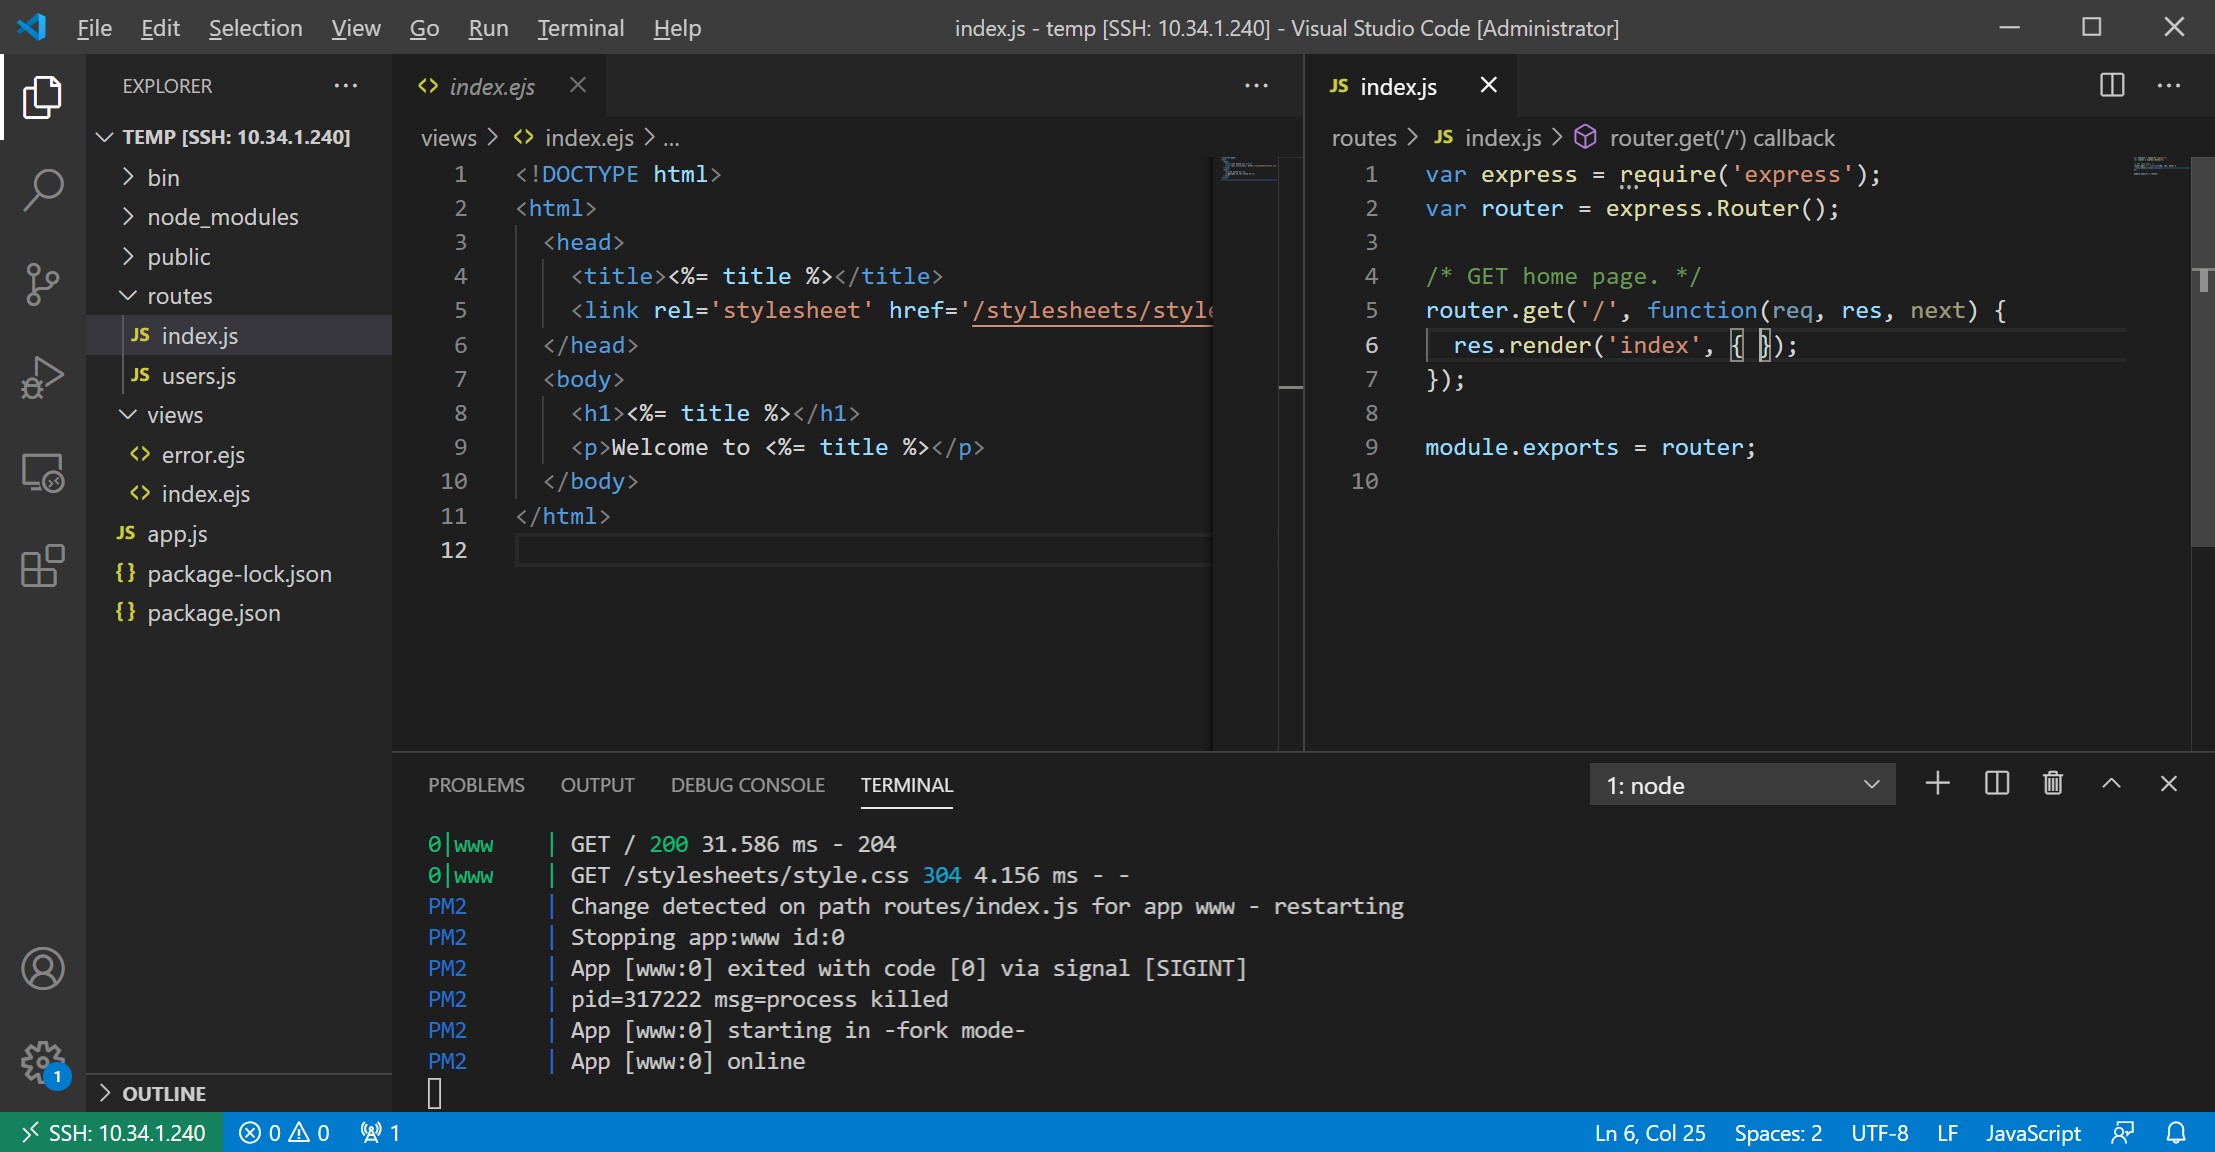2215x1152 pixels.
Task: Open the '1: node' terminal dropdown
Action: pos(1741,786)
